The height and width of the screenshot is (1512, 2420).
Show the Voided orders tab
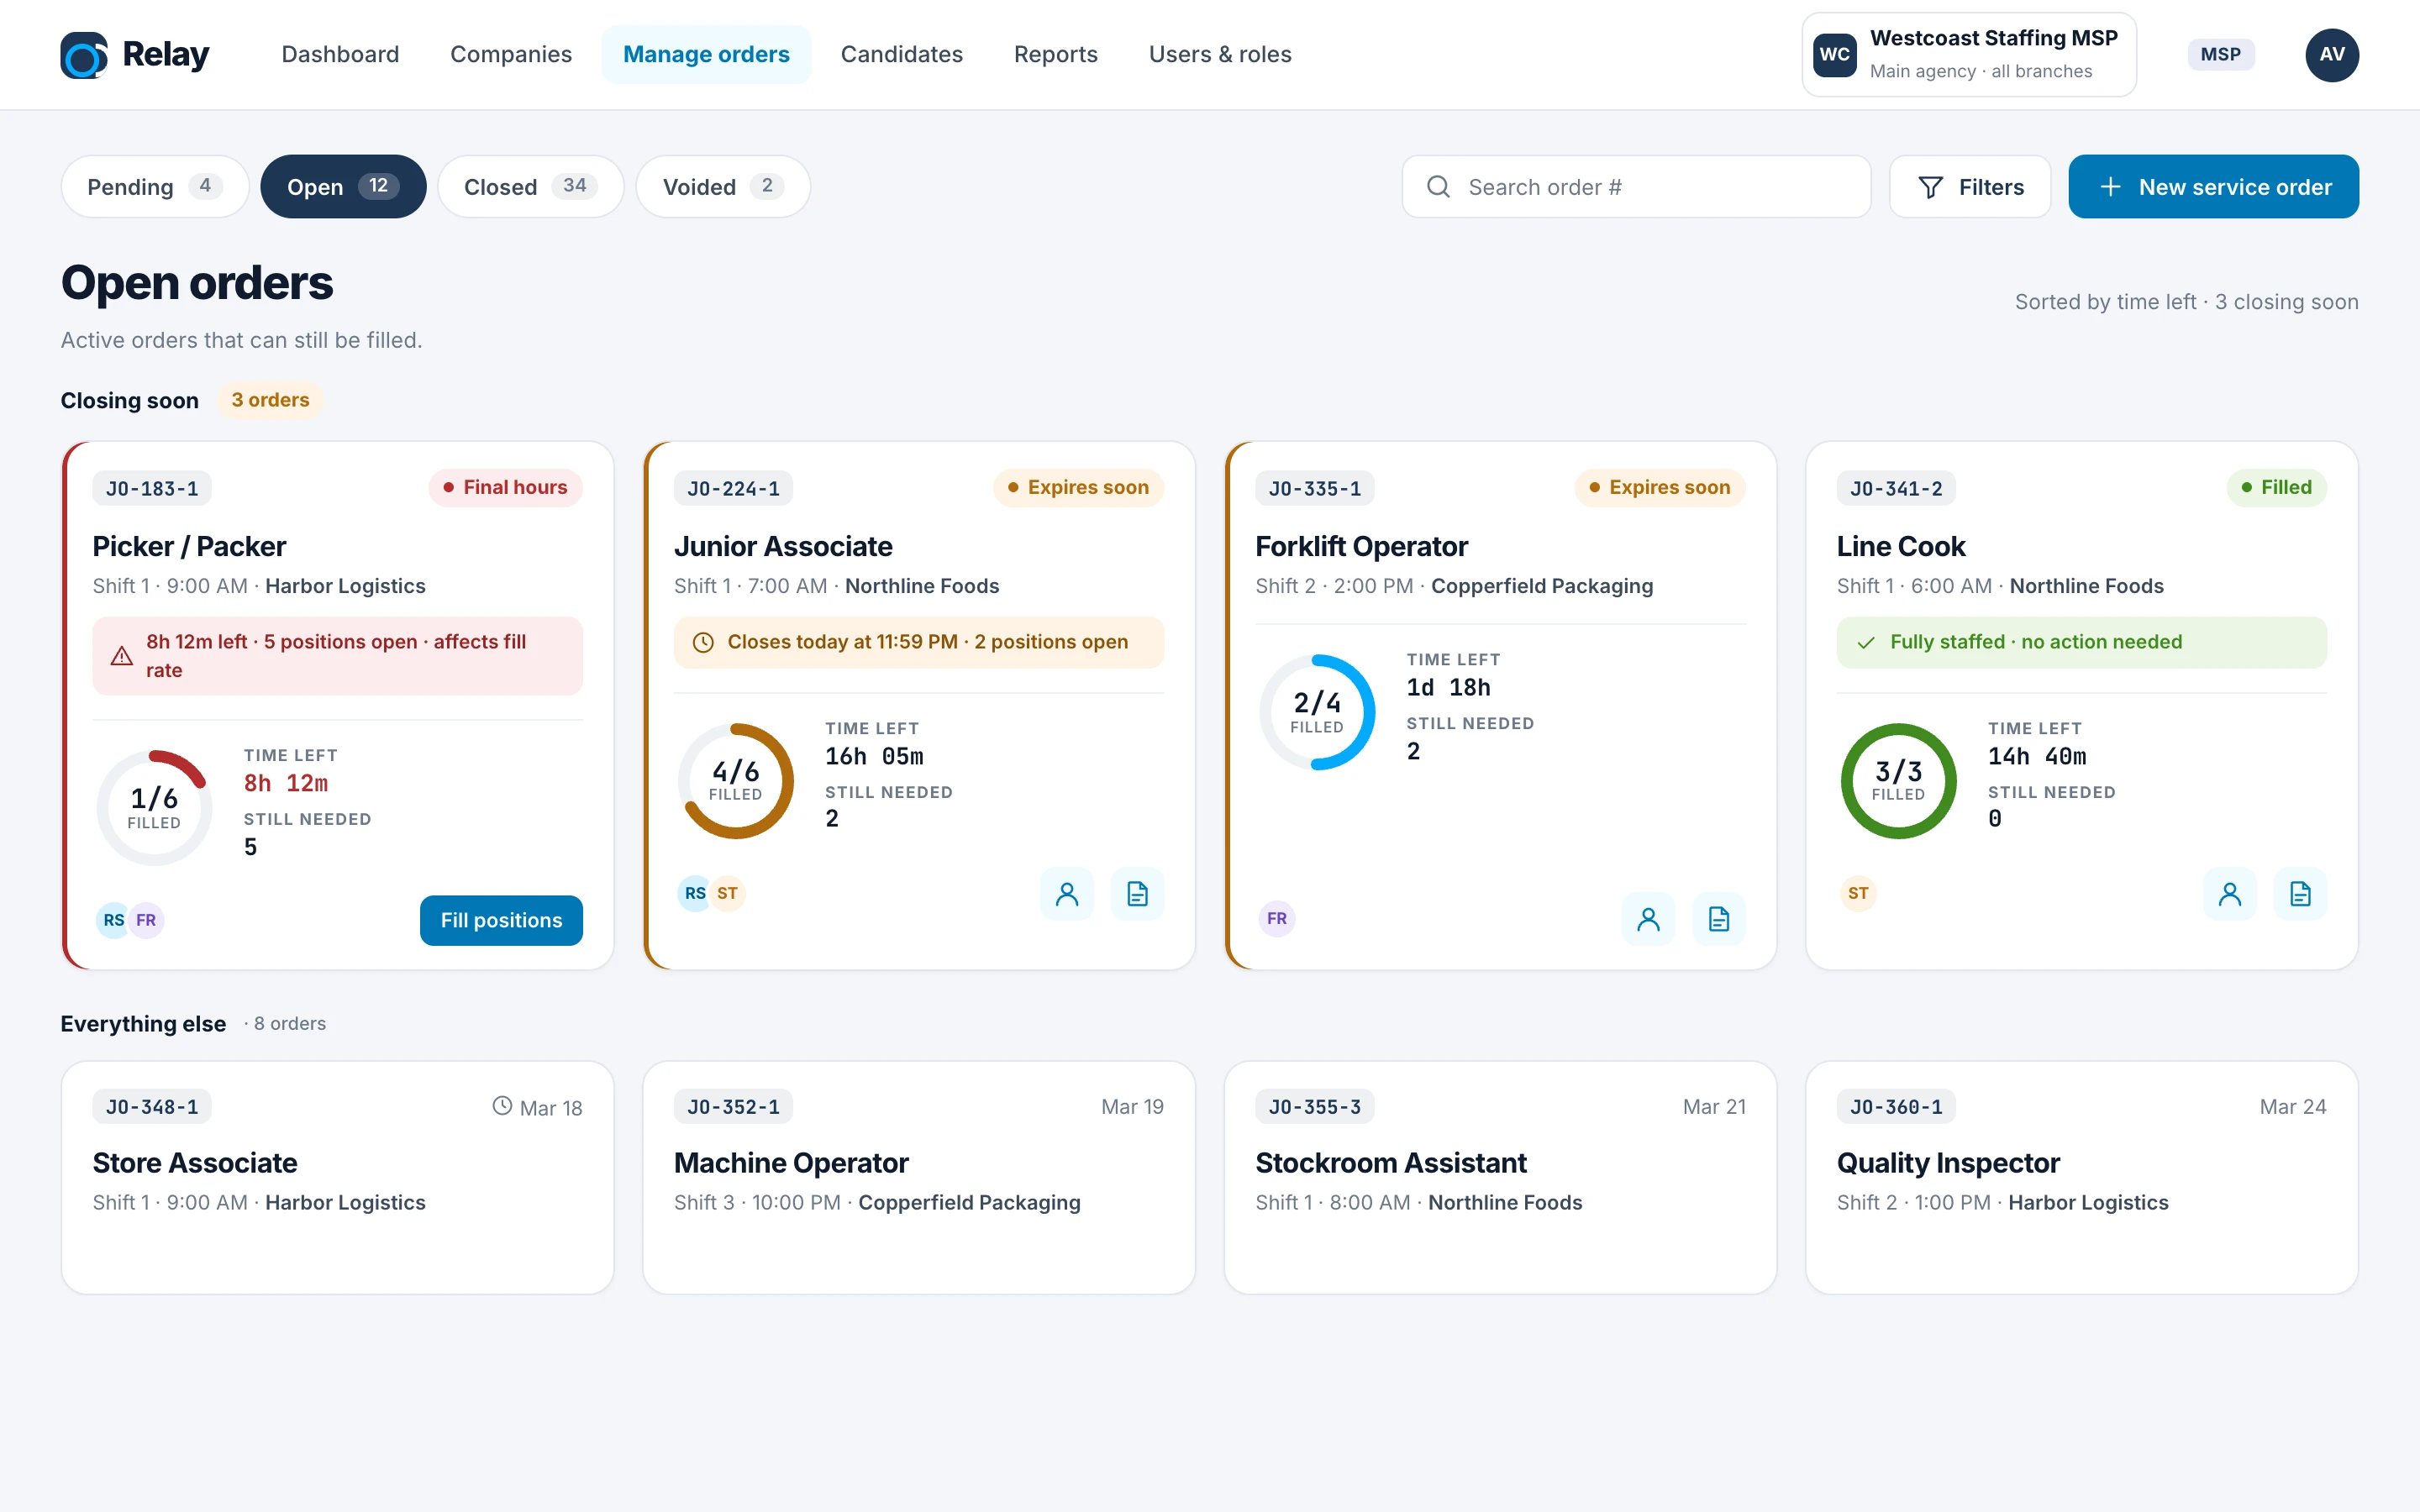tap(723, 186)
